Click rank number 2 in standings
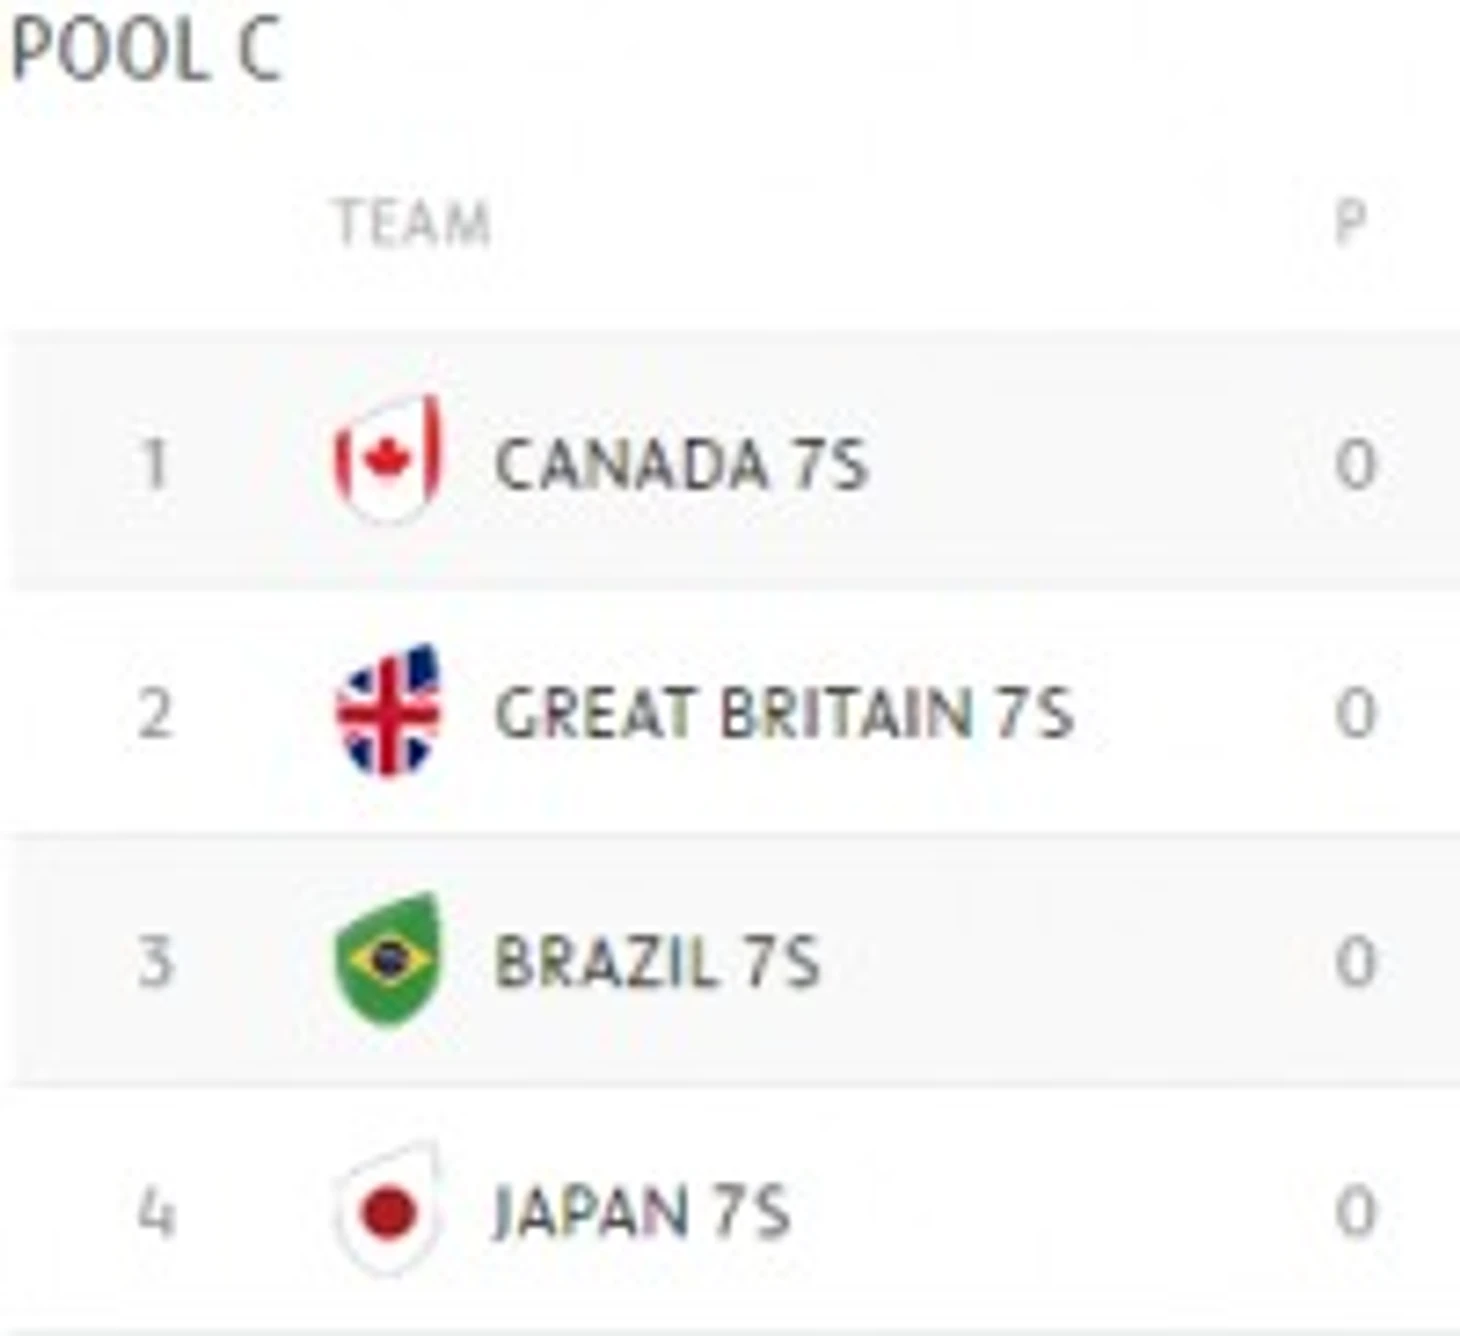Viewport: 1460px width, 1336px height. [154, 714]
